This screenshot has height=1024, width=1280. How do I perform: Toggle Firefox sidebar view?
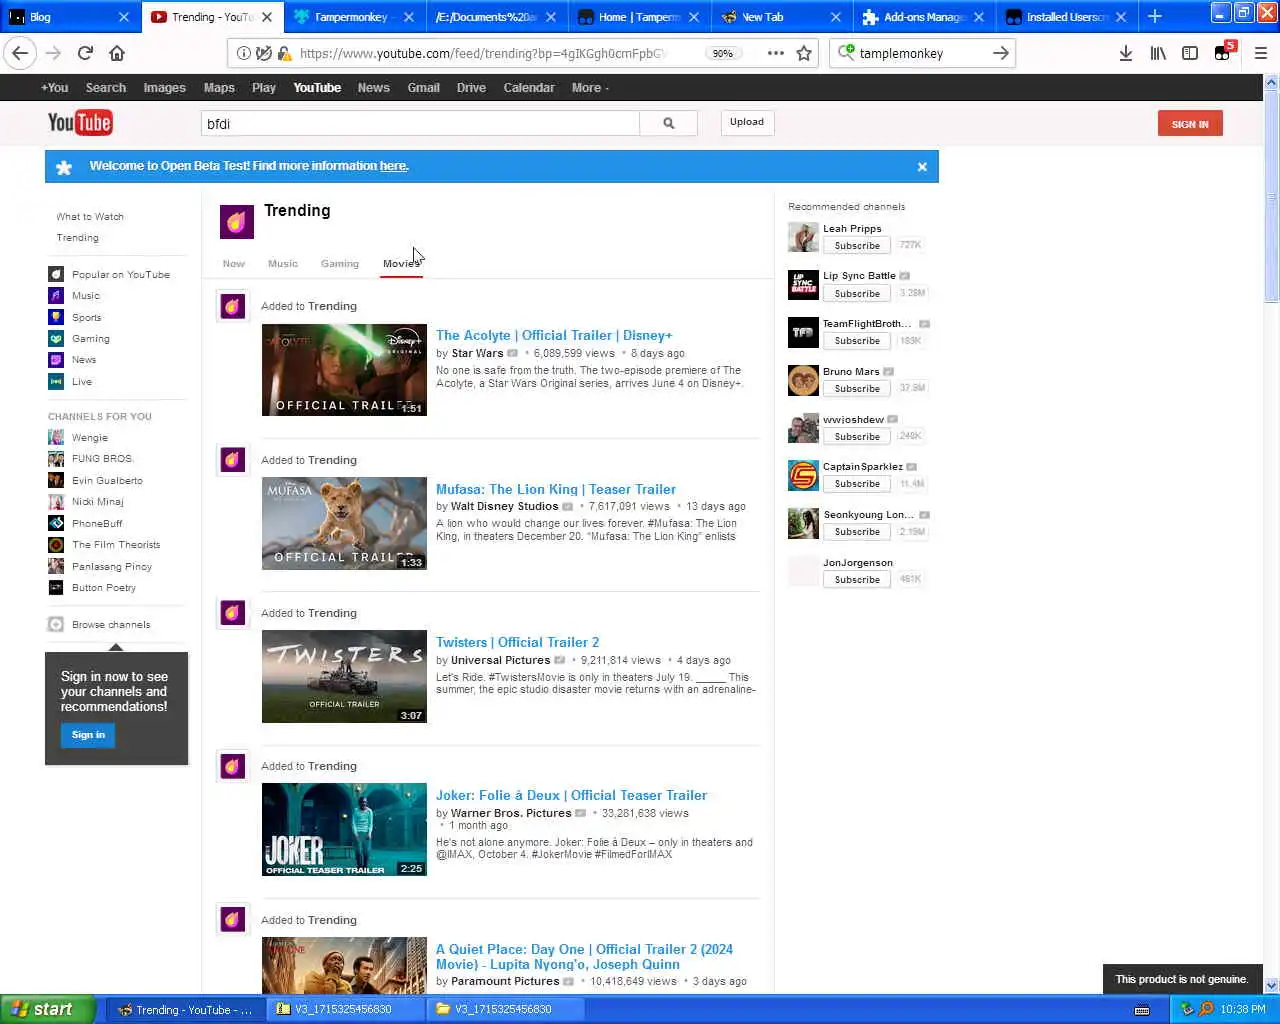click(1190, 53)
